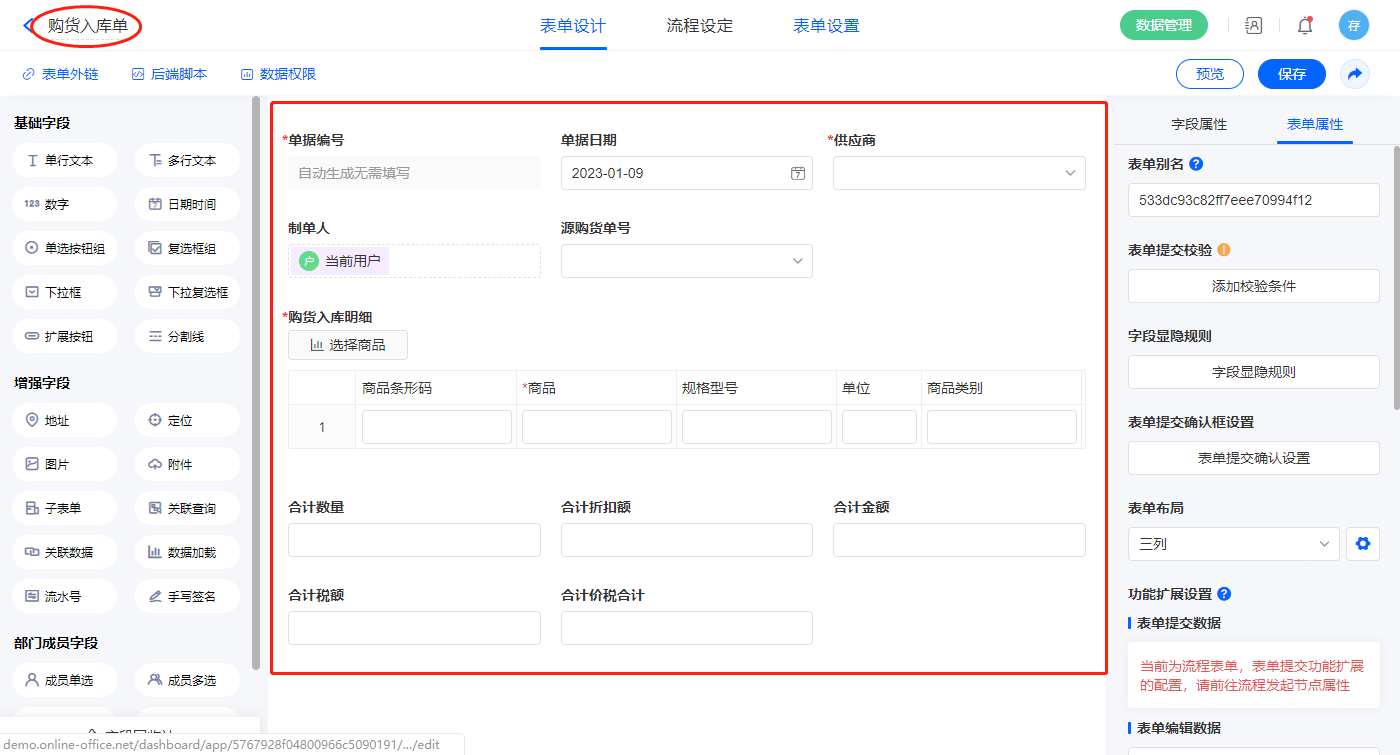Screen dimensions: 1400x755
Task: Click the 添加校验条件 button
Action: pos(1253,286)
